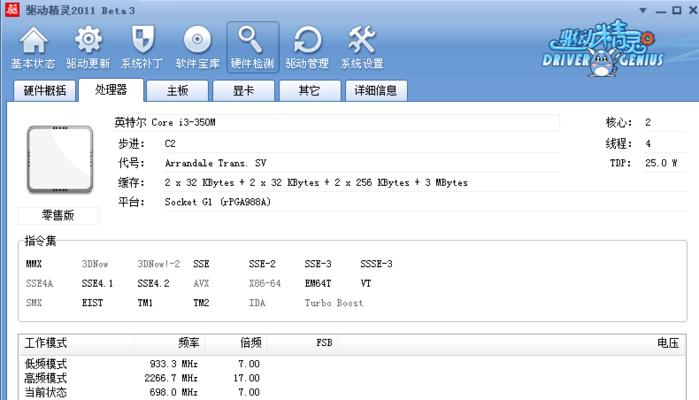Image resolution: width=699 pixels, height=400 pixels.
Task: Click the SSE4A instruction entry
Action: point(39,284)
